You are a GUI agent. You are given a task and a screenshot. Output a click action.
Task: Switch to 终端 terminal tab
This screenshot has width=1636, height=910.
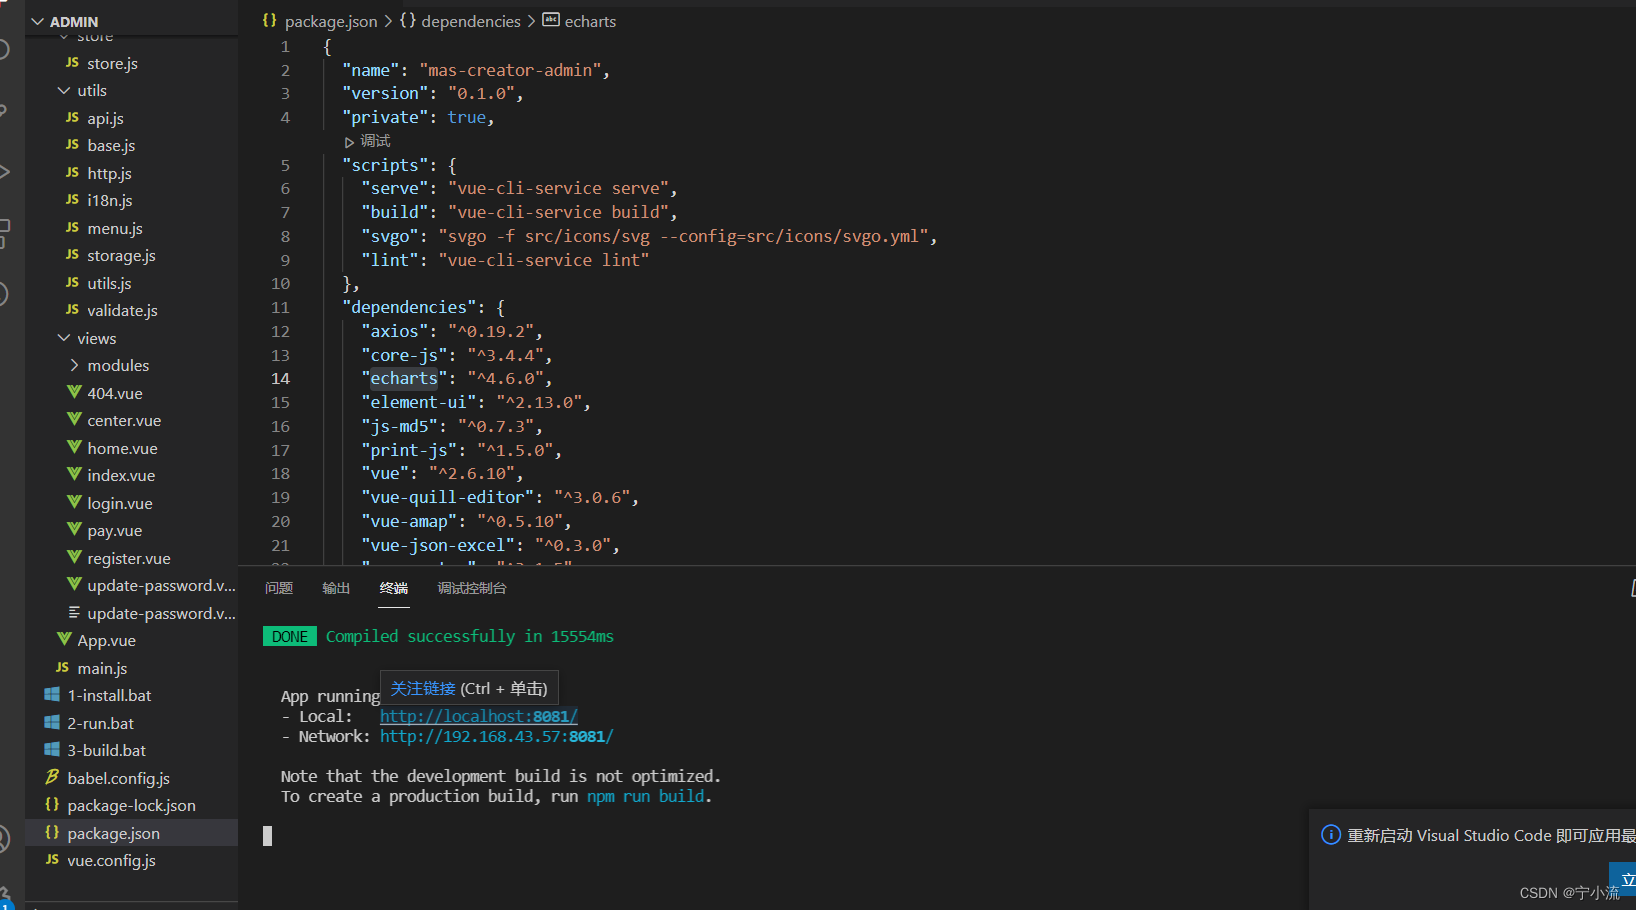point(394,588)
